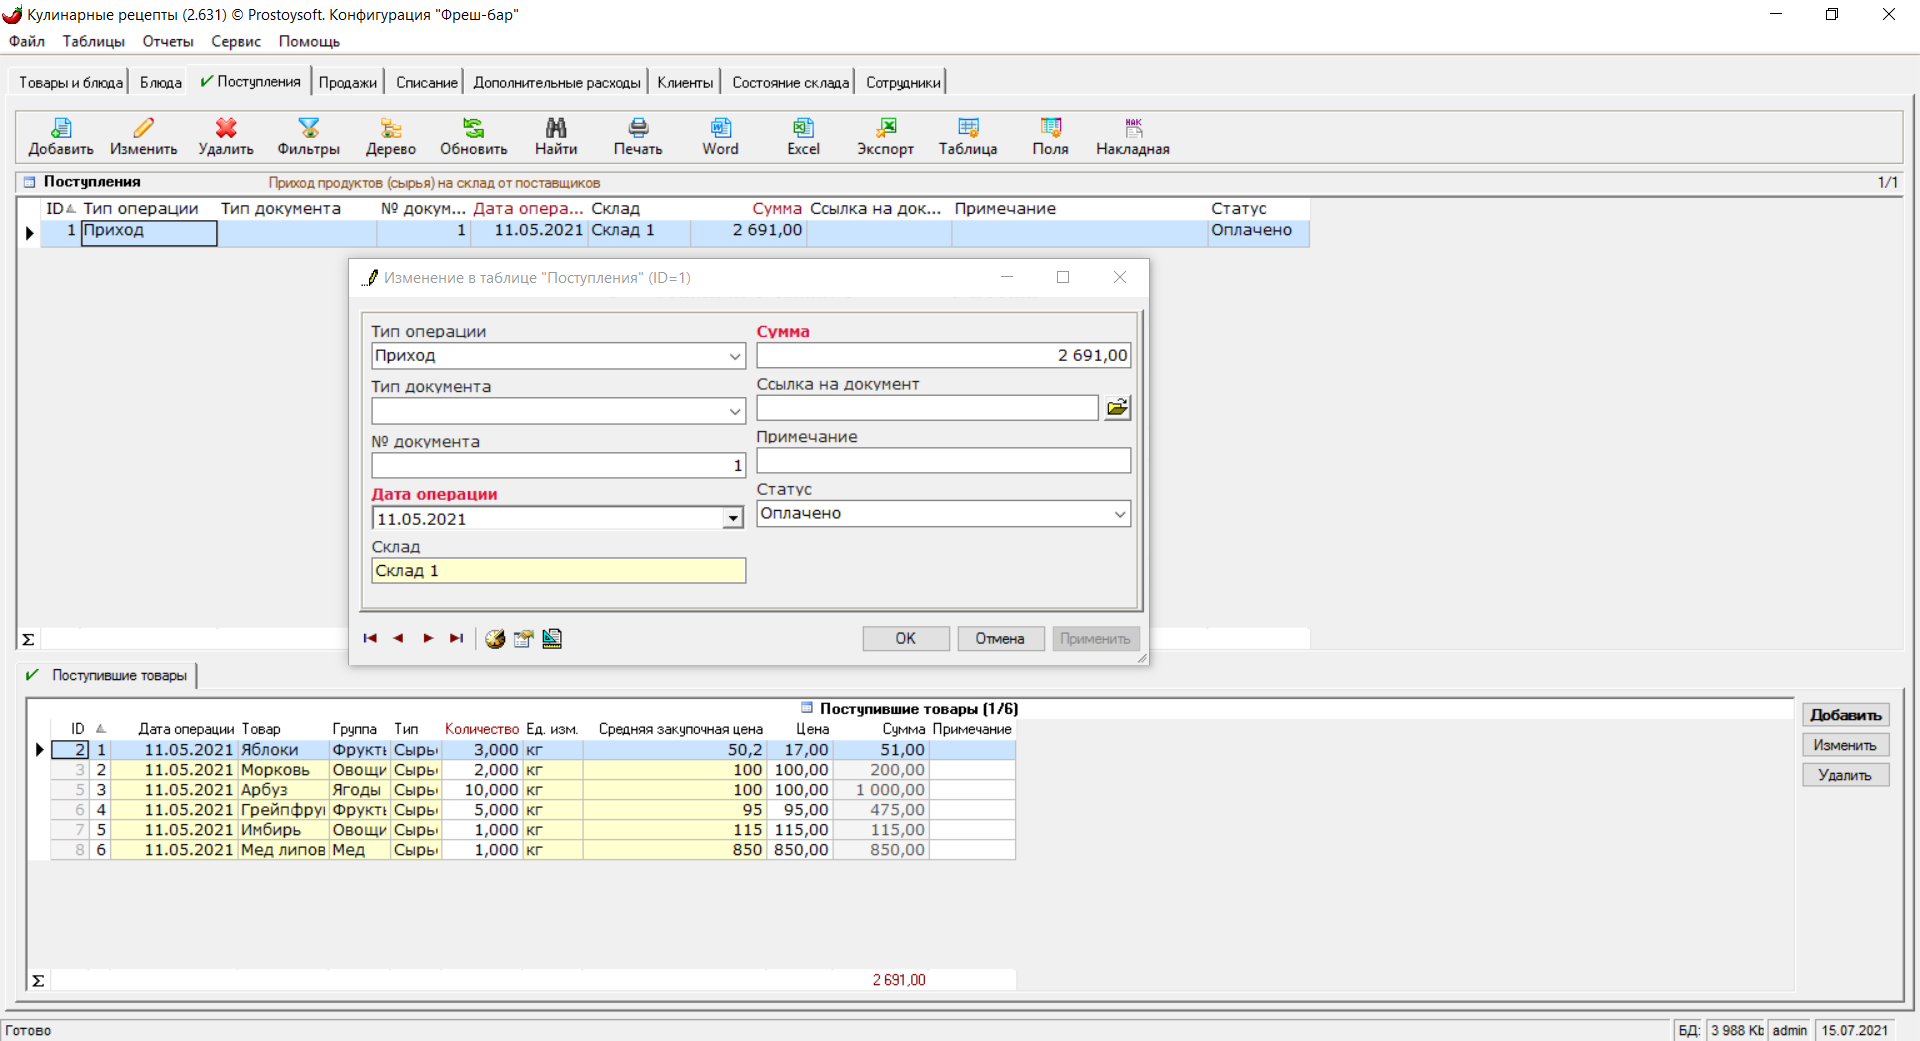Click the Отмена button
Screen dimensions: 1920x1041
coord(1000,639)
